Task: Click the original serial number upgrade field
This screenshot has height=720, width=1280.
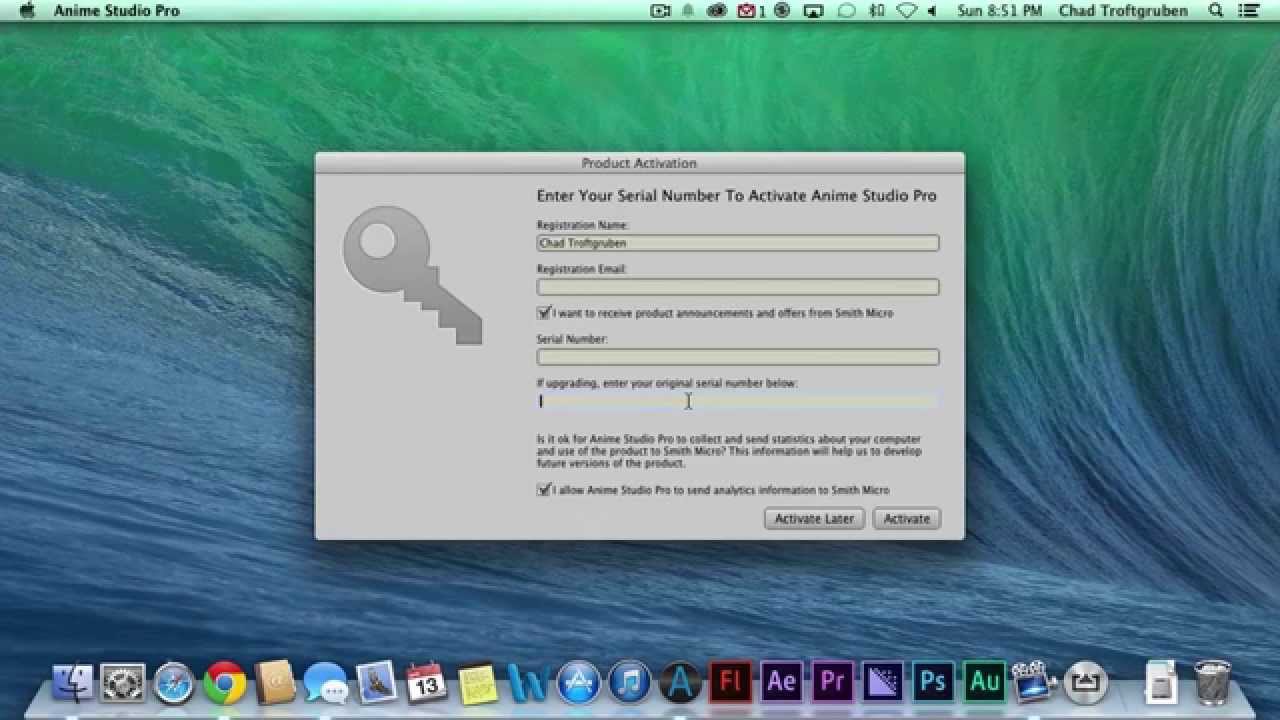Action: [x=738, y=401]
